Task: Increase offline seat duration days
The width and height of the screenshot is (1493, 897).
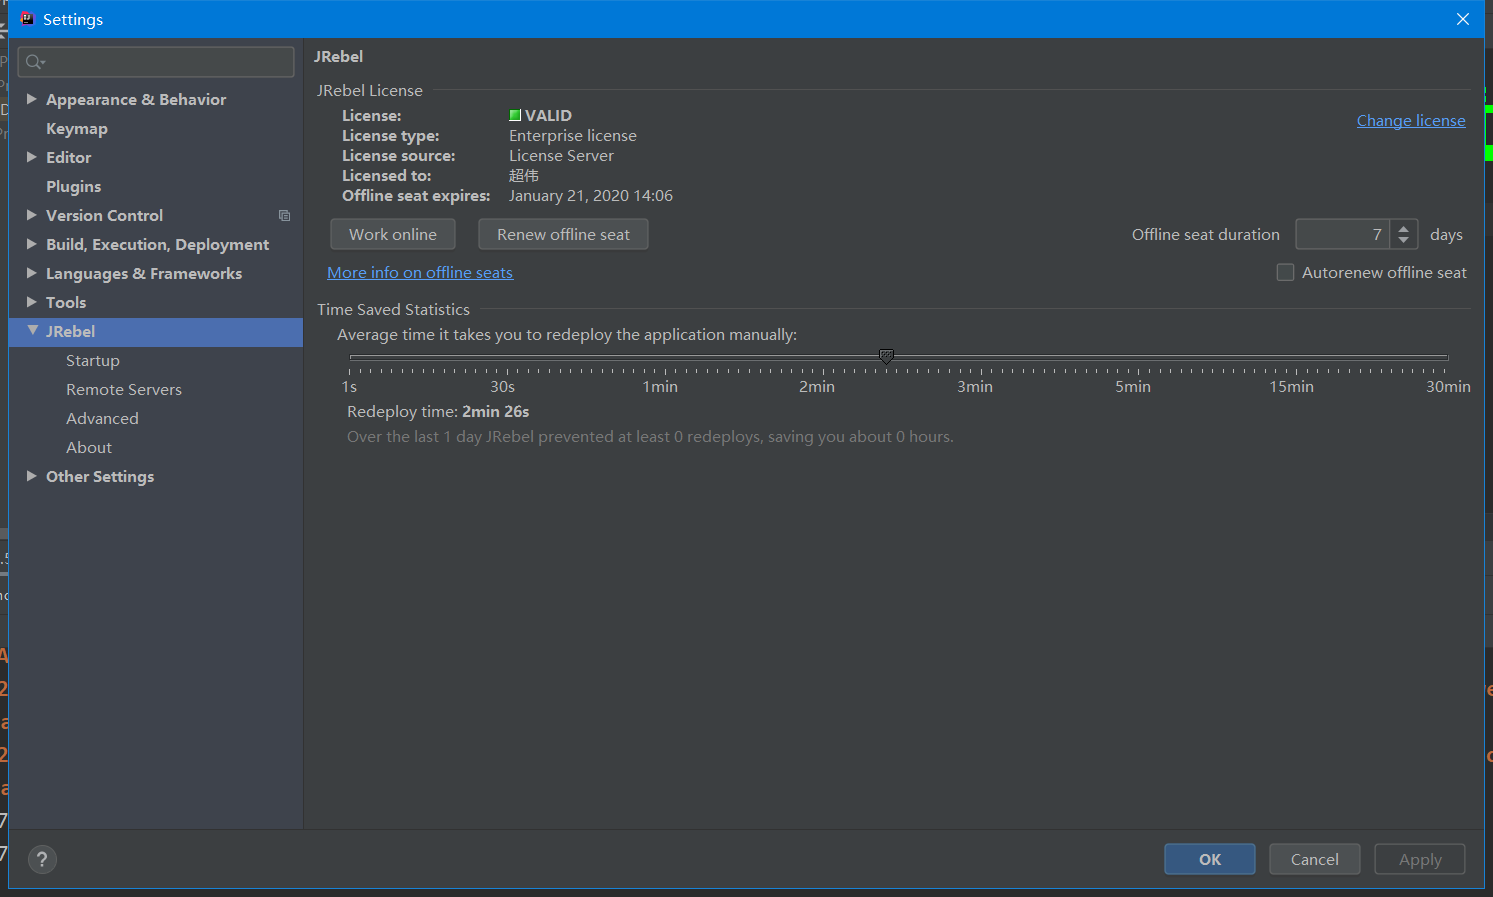Action: [1404, 228]
